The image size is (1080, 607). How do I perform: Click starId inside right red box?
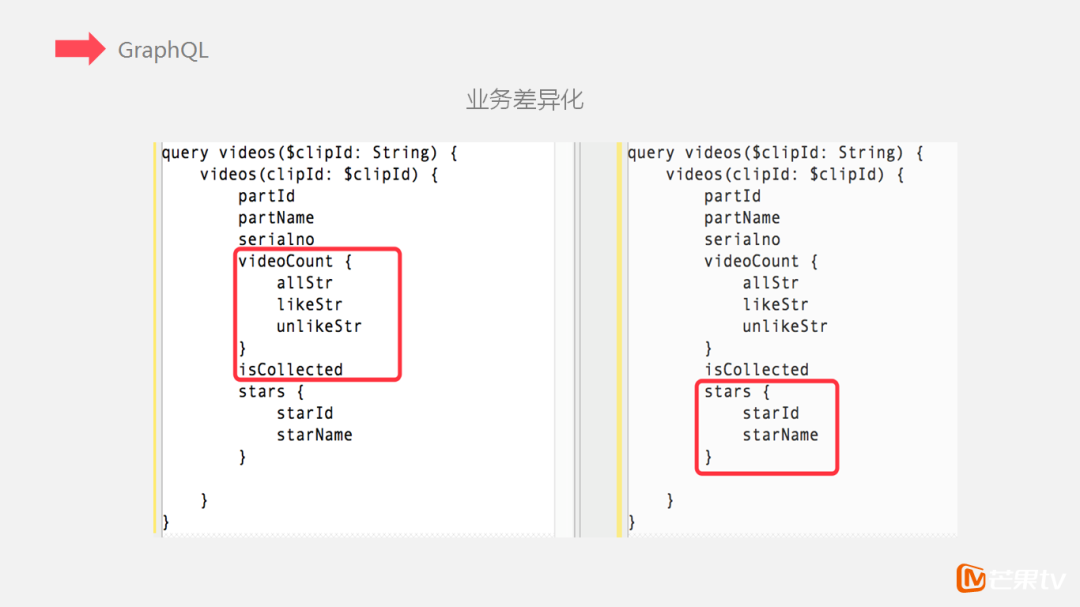pos(770,413)
